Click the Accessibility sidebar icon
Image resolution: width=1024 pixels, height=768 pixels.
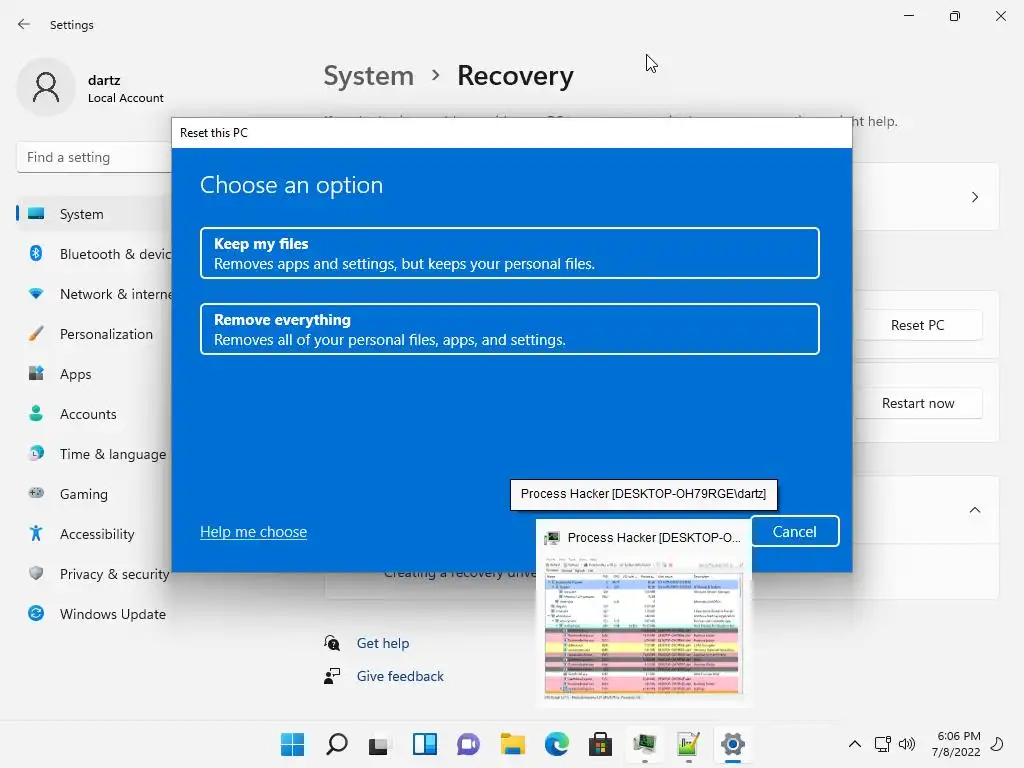36,534
